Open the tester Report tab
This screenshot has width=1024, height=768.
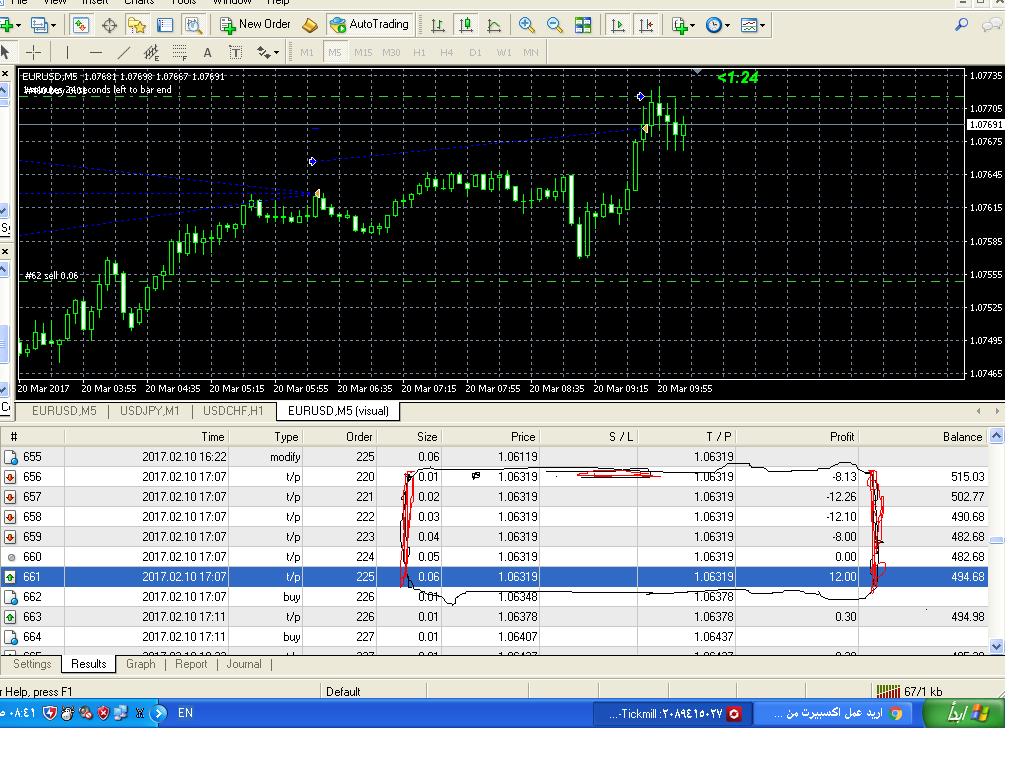(191, 664)
